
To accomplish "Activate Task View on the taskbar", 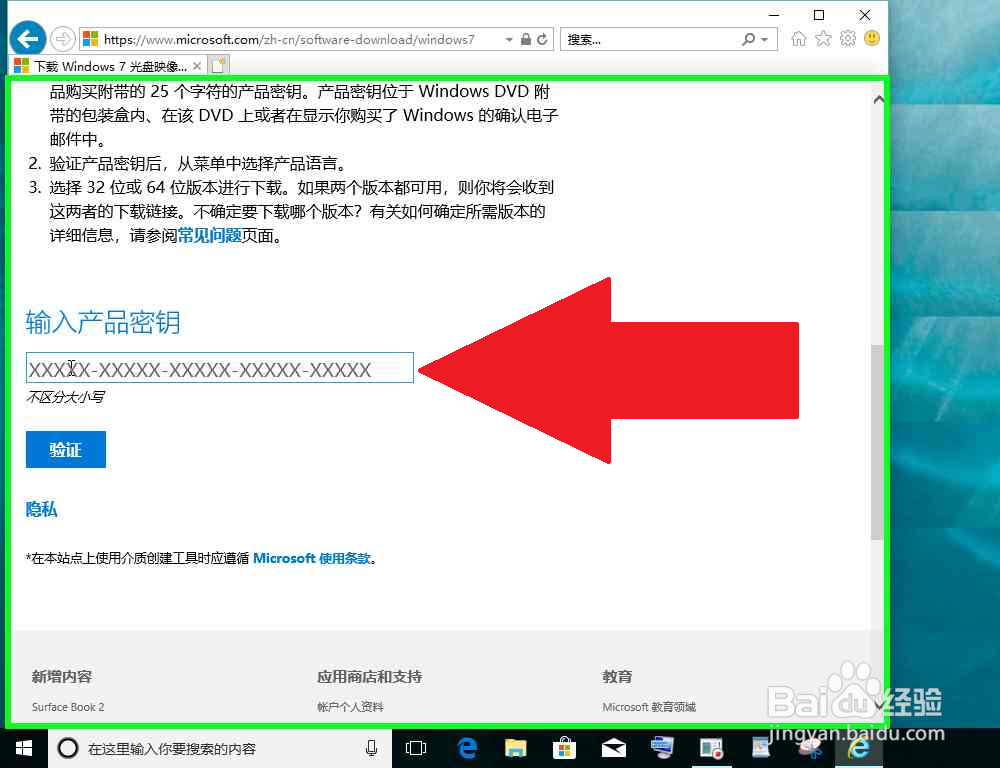I will (x=416, y=748).
